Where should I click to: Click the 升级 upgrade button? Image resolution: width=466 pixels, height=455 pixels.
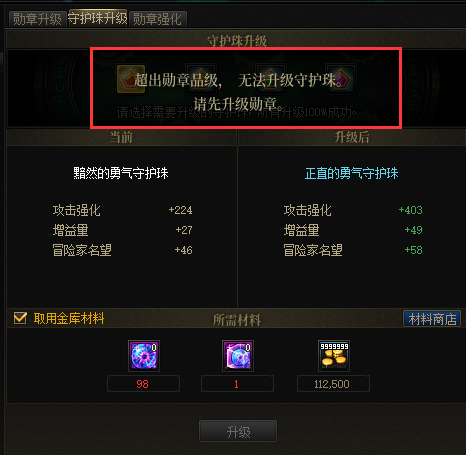pyautogui.click(x=238, y=431)
